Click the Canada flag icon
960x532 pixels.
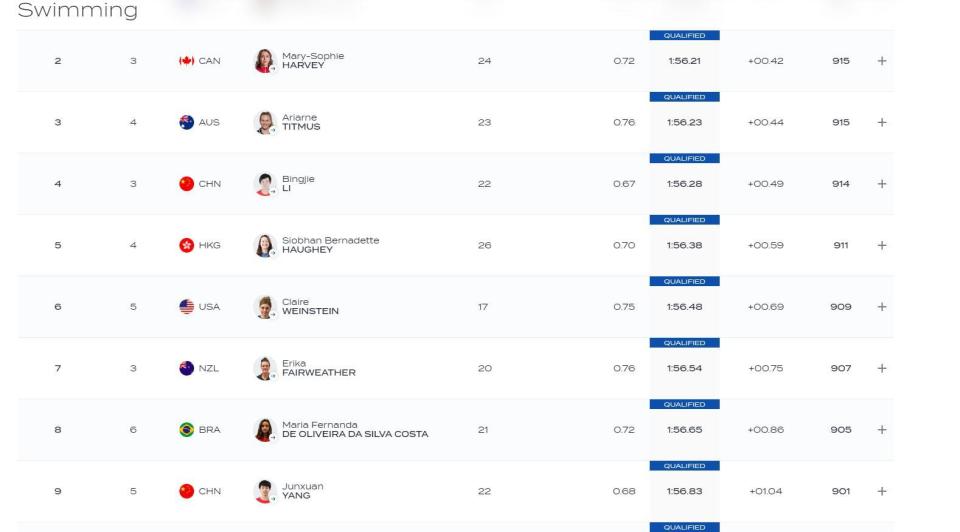tap(187, 61)
